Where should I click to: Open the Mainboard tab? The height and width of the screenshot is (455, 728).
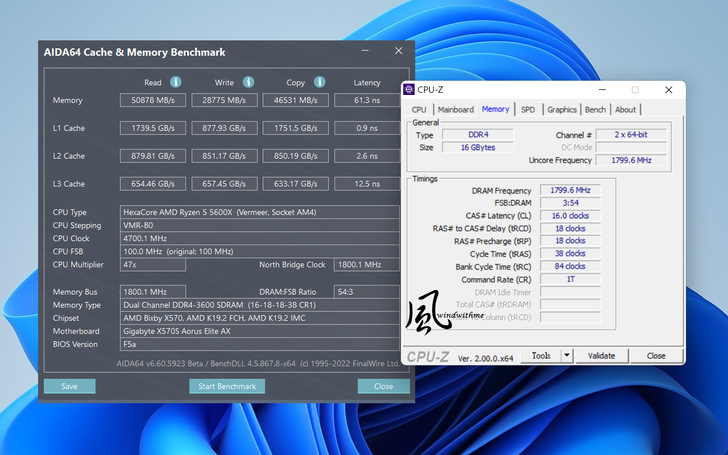pyautogui.click(x=455, y=110)
